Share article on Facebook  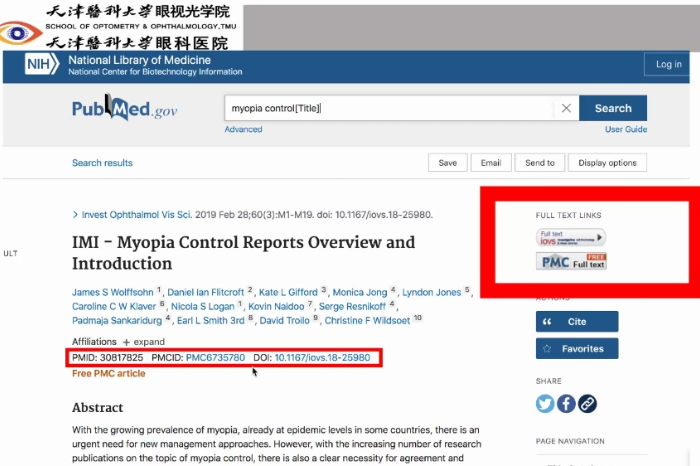566,404
